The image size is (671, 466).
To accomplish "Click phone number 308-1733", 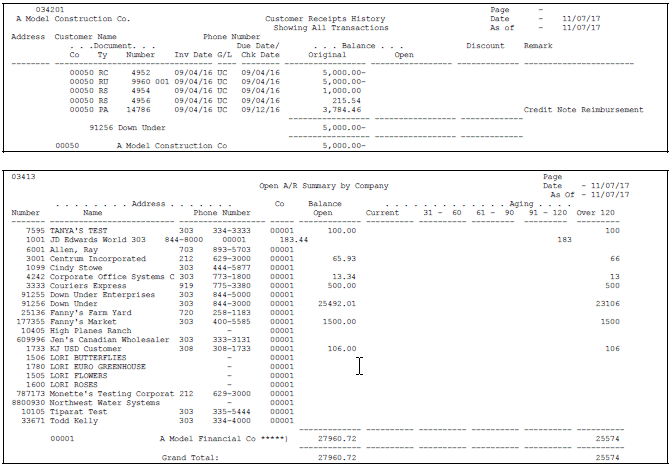I will (x=232, y=349).
